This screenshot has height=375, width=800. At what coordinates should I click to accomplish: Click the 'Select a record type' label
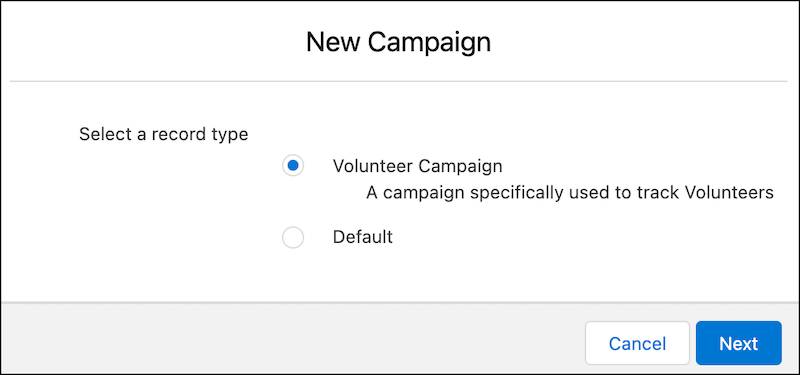pos(164,134)
